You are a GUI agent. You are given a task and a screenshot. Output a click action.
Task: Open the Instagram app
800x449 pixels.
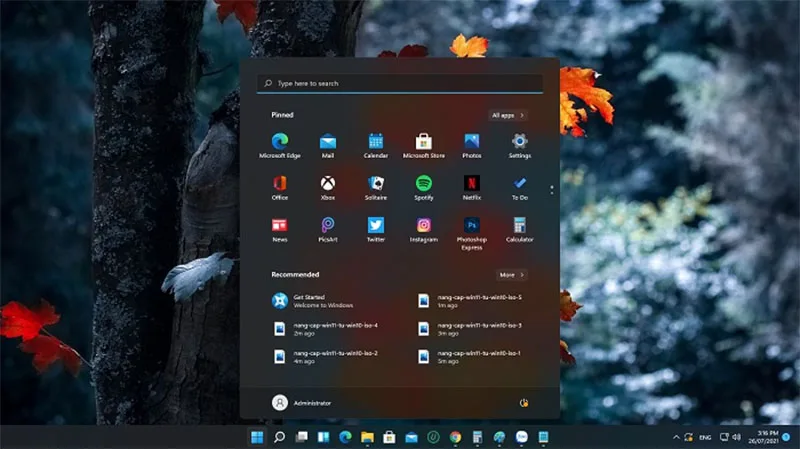(423, 230)
